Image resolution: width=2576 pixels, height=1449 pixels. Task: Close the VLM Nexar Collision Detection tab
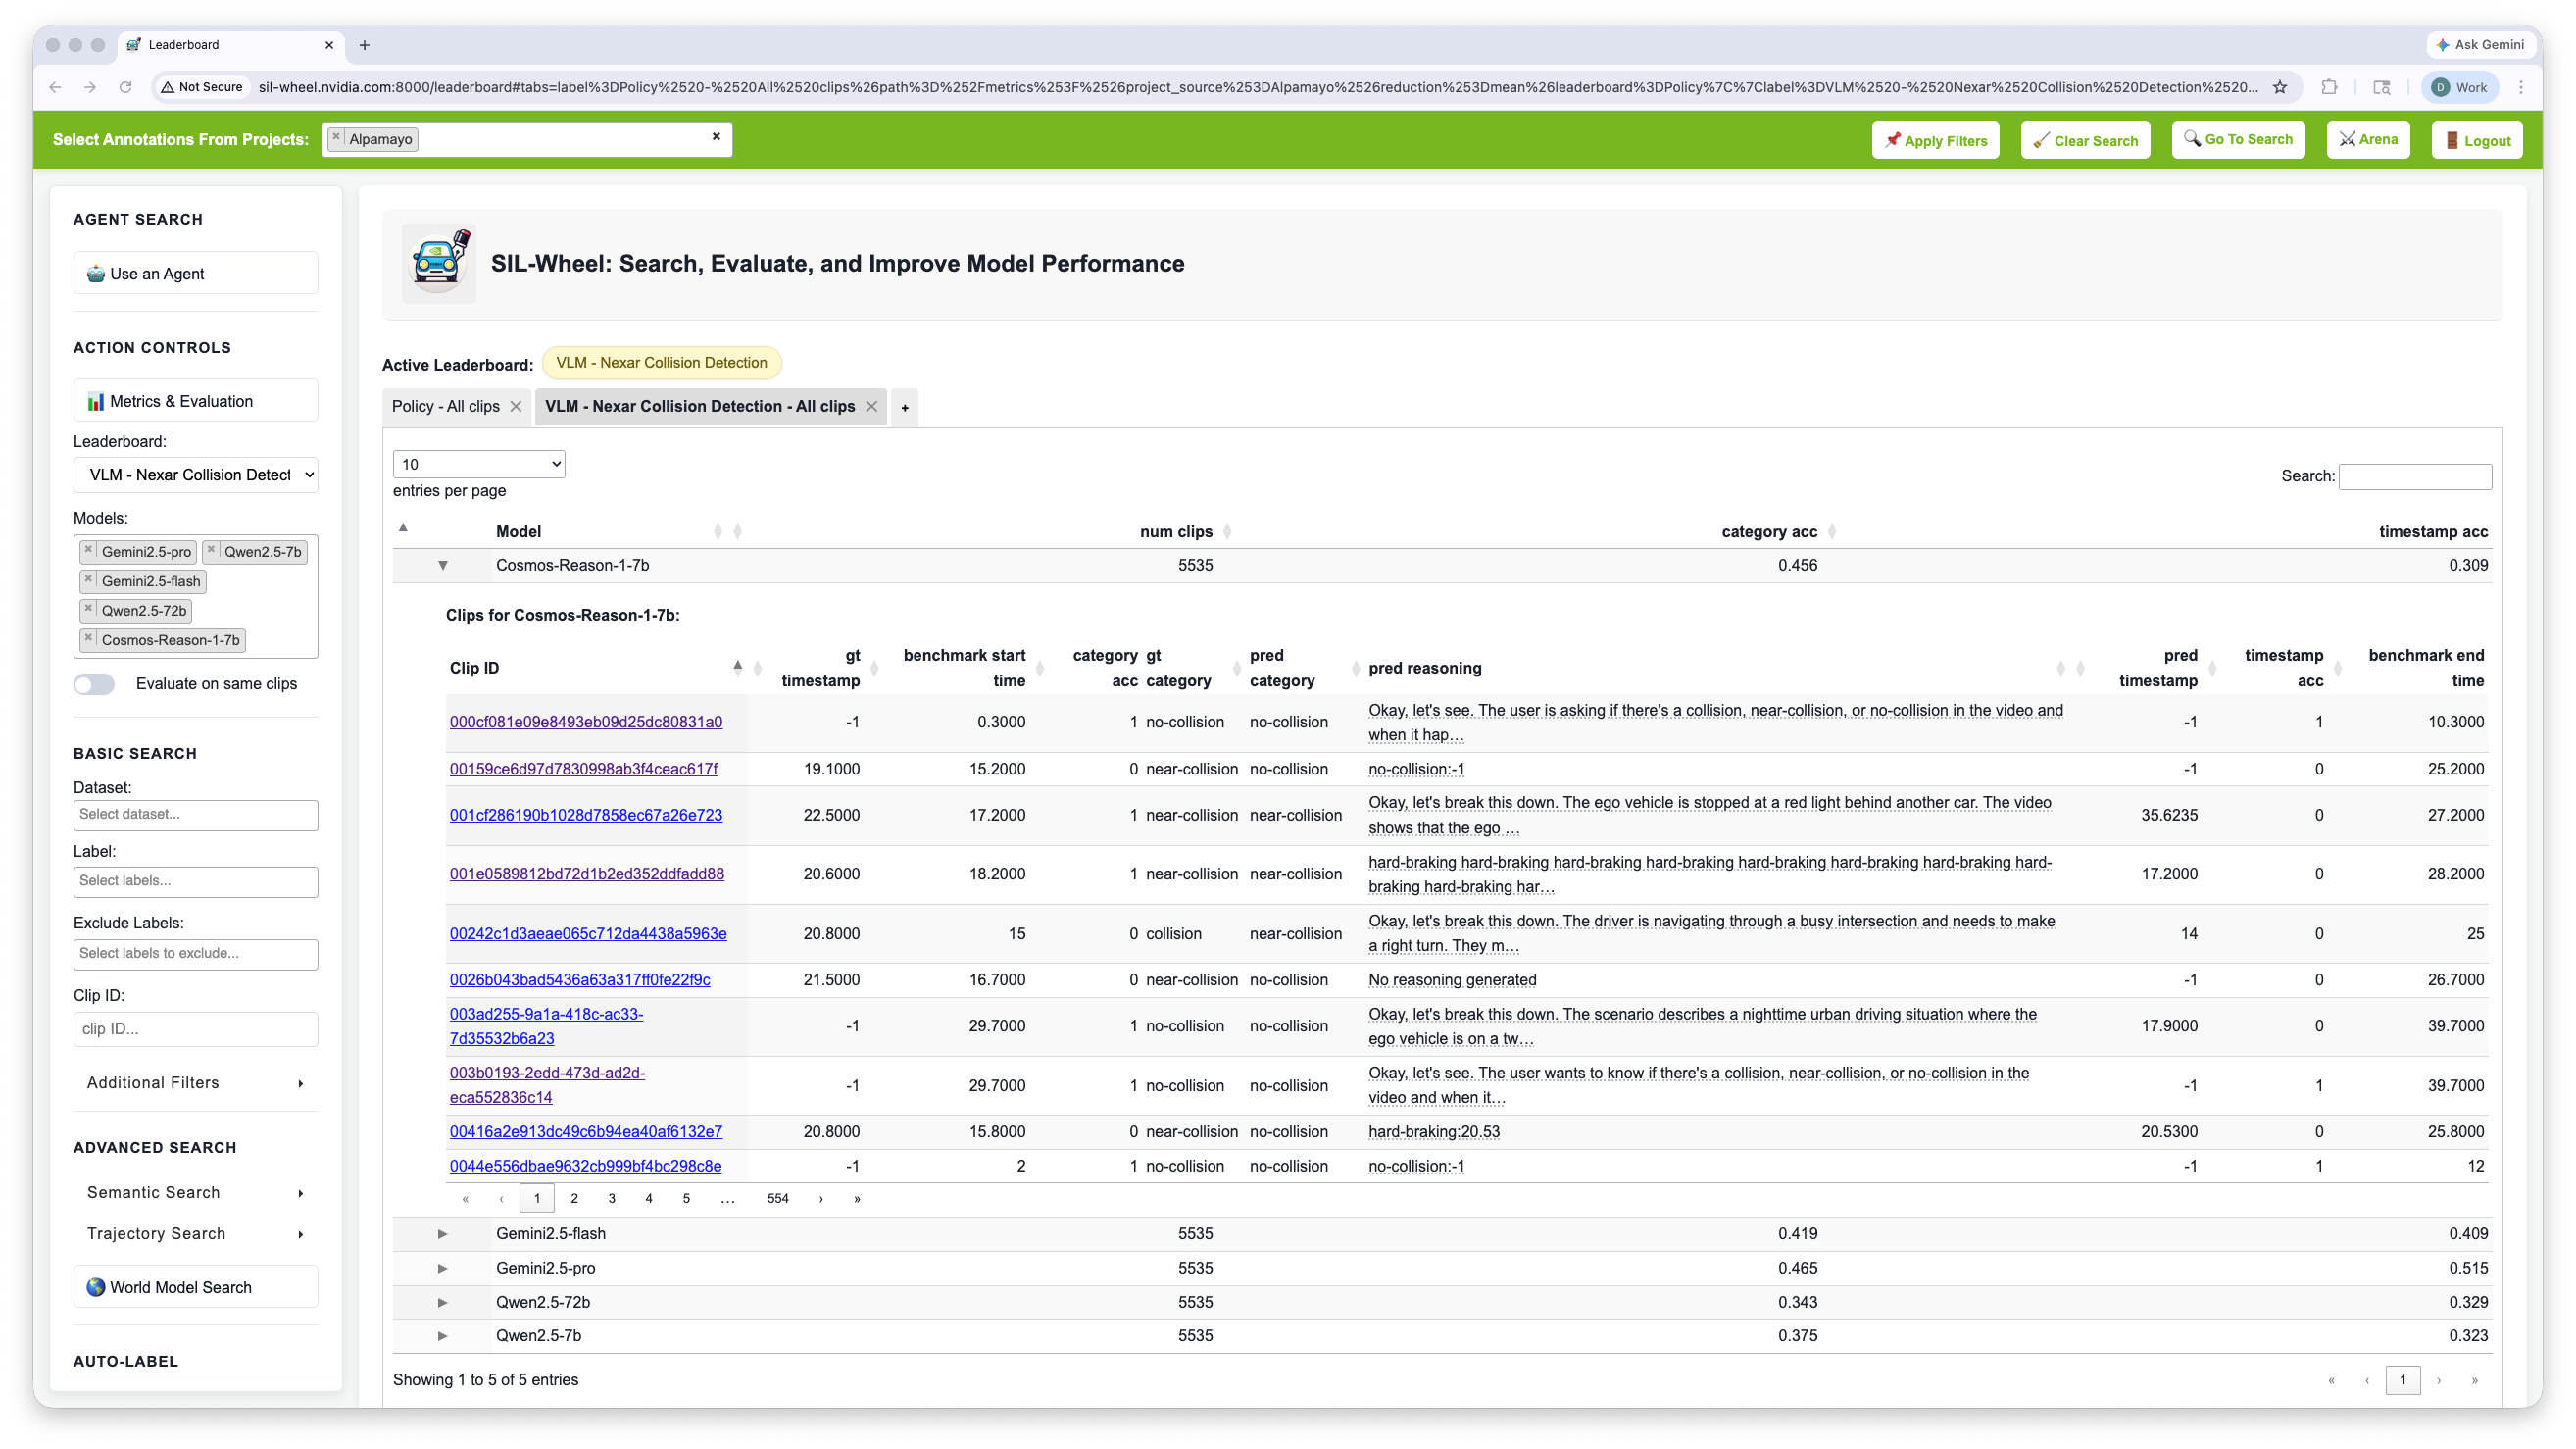[x=872, y=406]
